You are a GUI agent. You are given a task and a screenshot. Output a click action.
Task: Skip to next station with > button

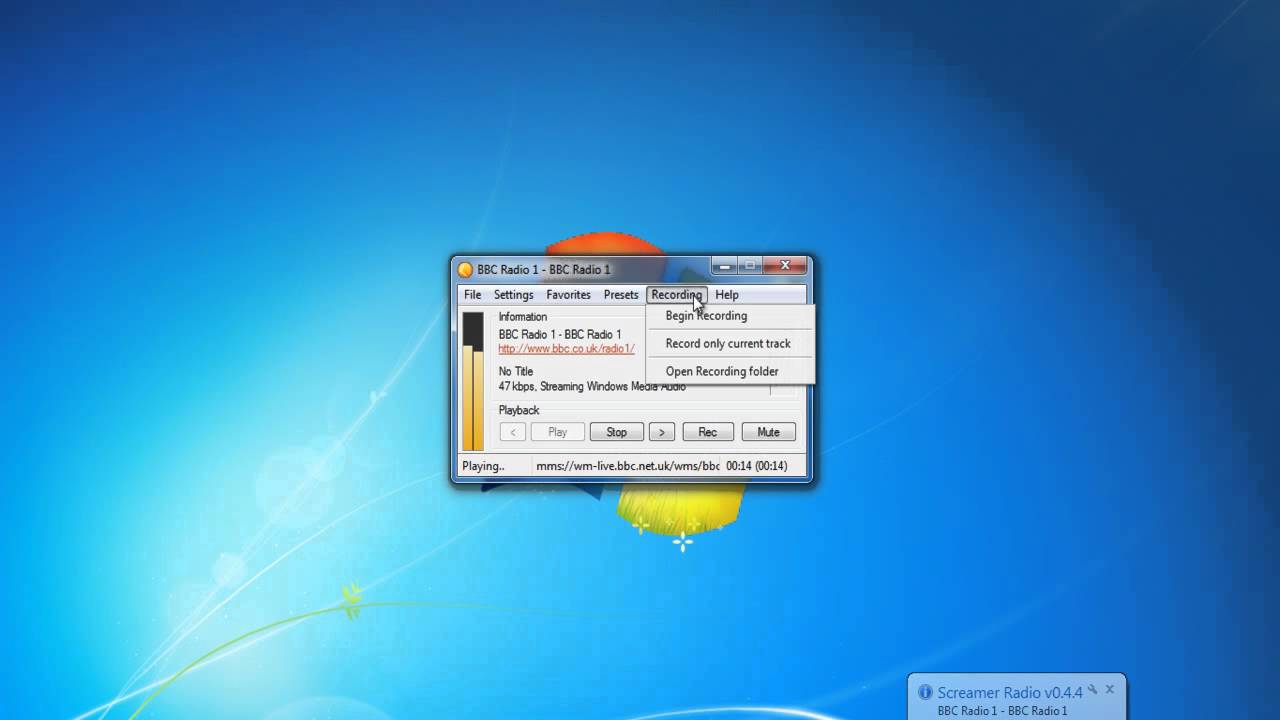pos(661,432)
